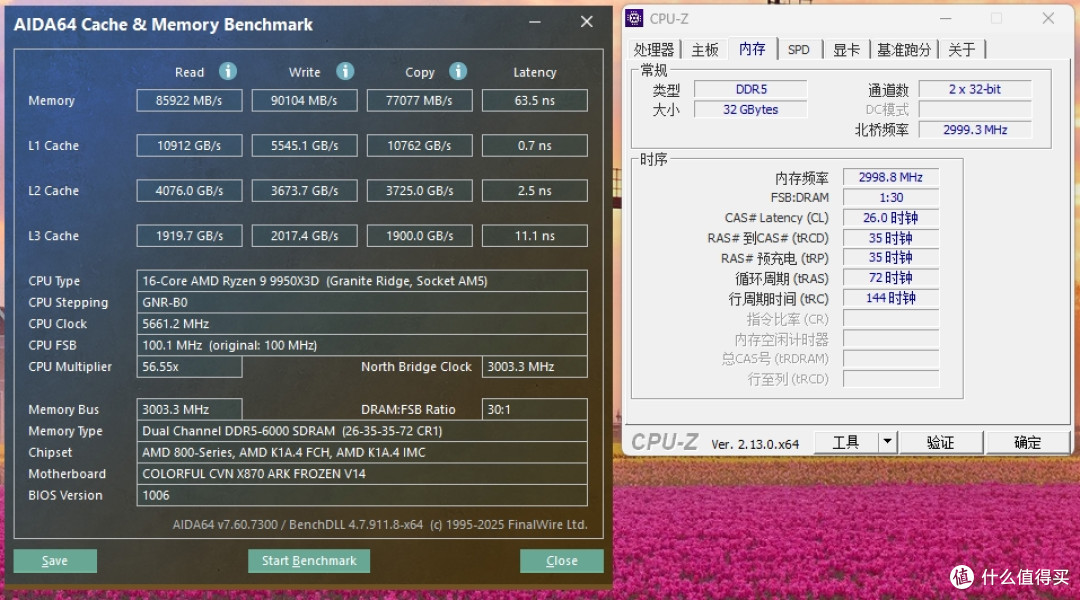This screenshot has height=600, width=1080.
Task: Click the Memory Bus 3003.3 MHz field
Action: pyautogui.click(x=189, y=409)
